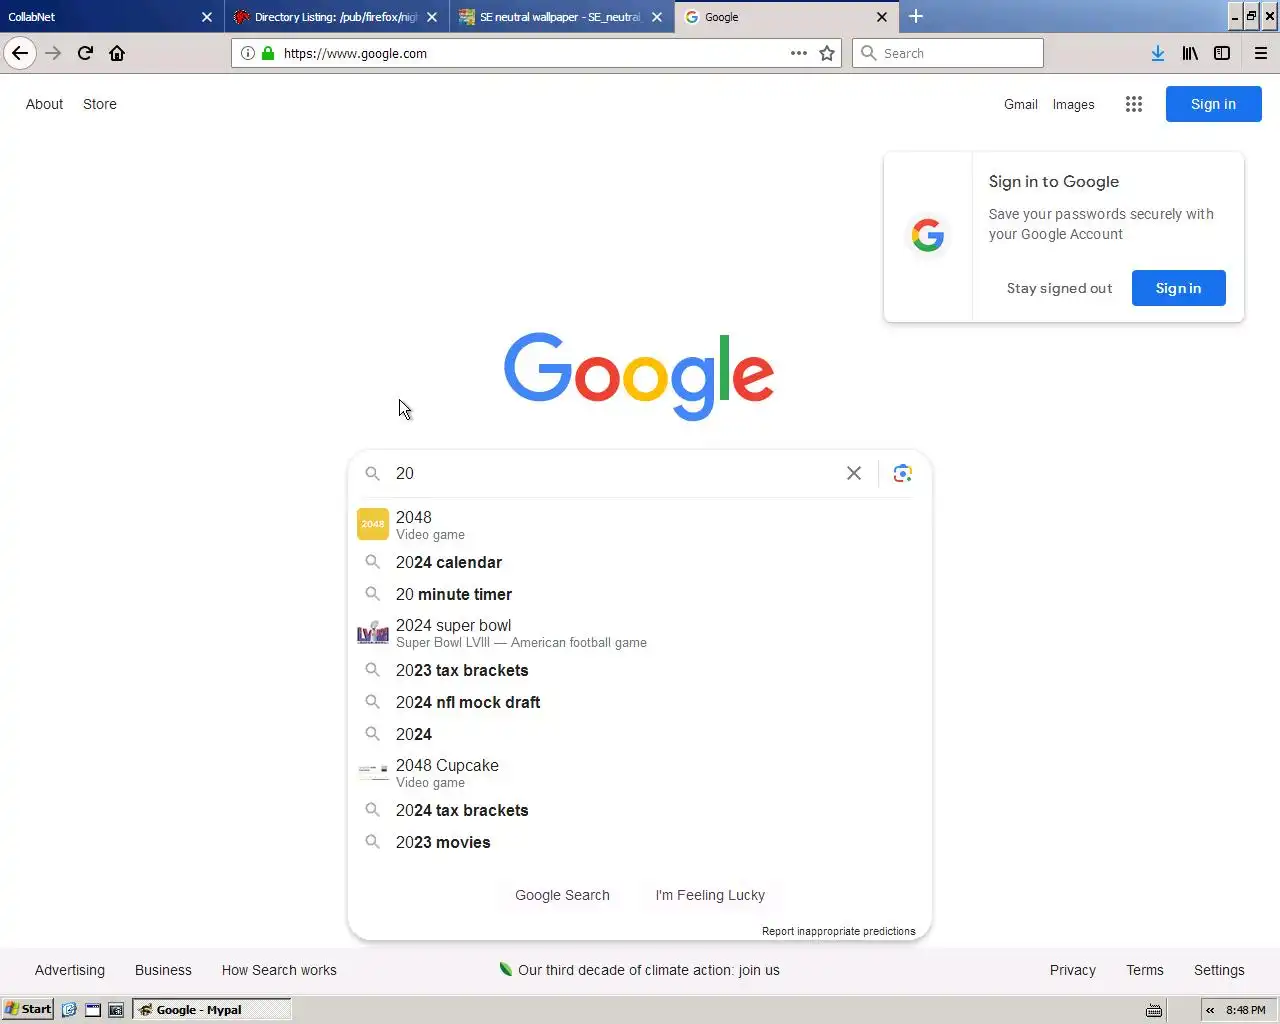Image resolution: width=1280 pixels, height=1024 pixels.
Task: Select the 2048 Video game suggestion
Action: pyautogui.click(x=640, y=524)
